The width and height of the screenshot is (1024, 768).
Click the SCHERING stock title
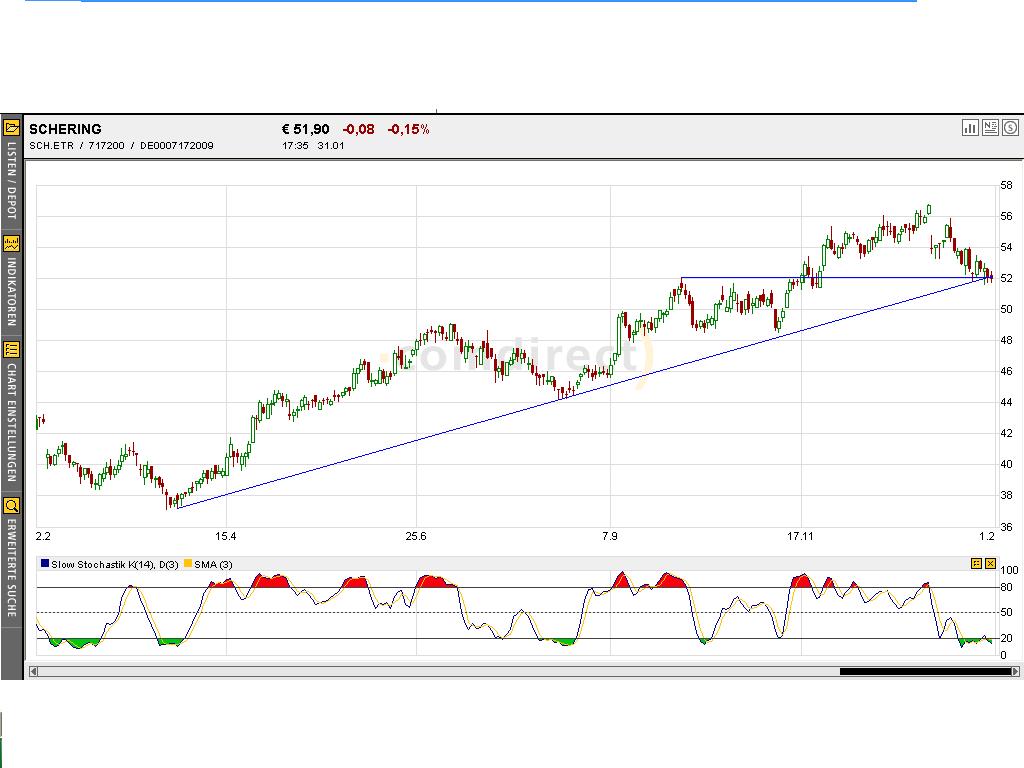(65, 129)
